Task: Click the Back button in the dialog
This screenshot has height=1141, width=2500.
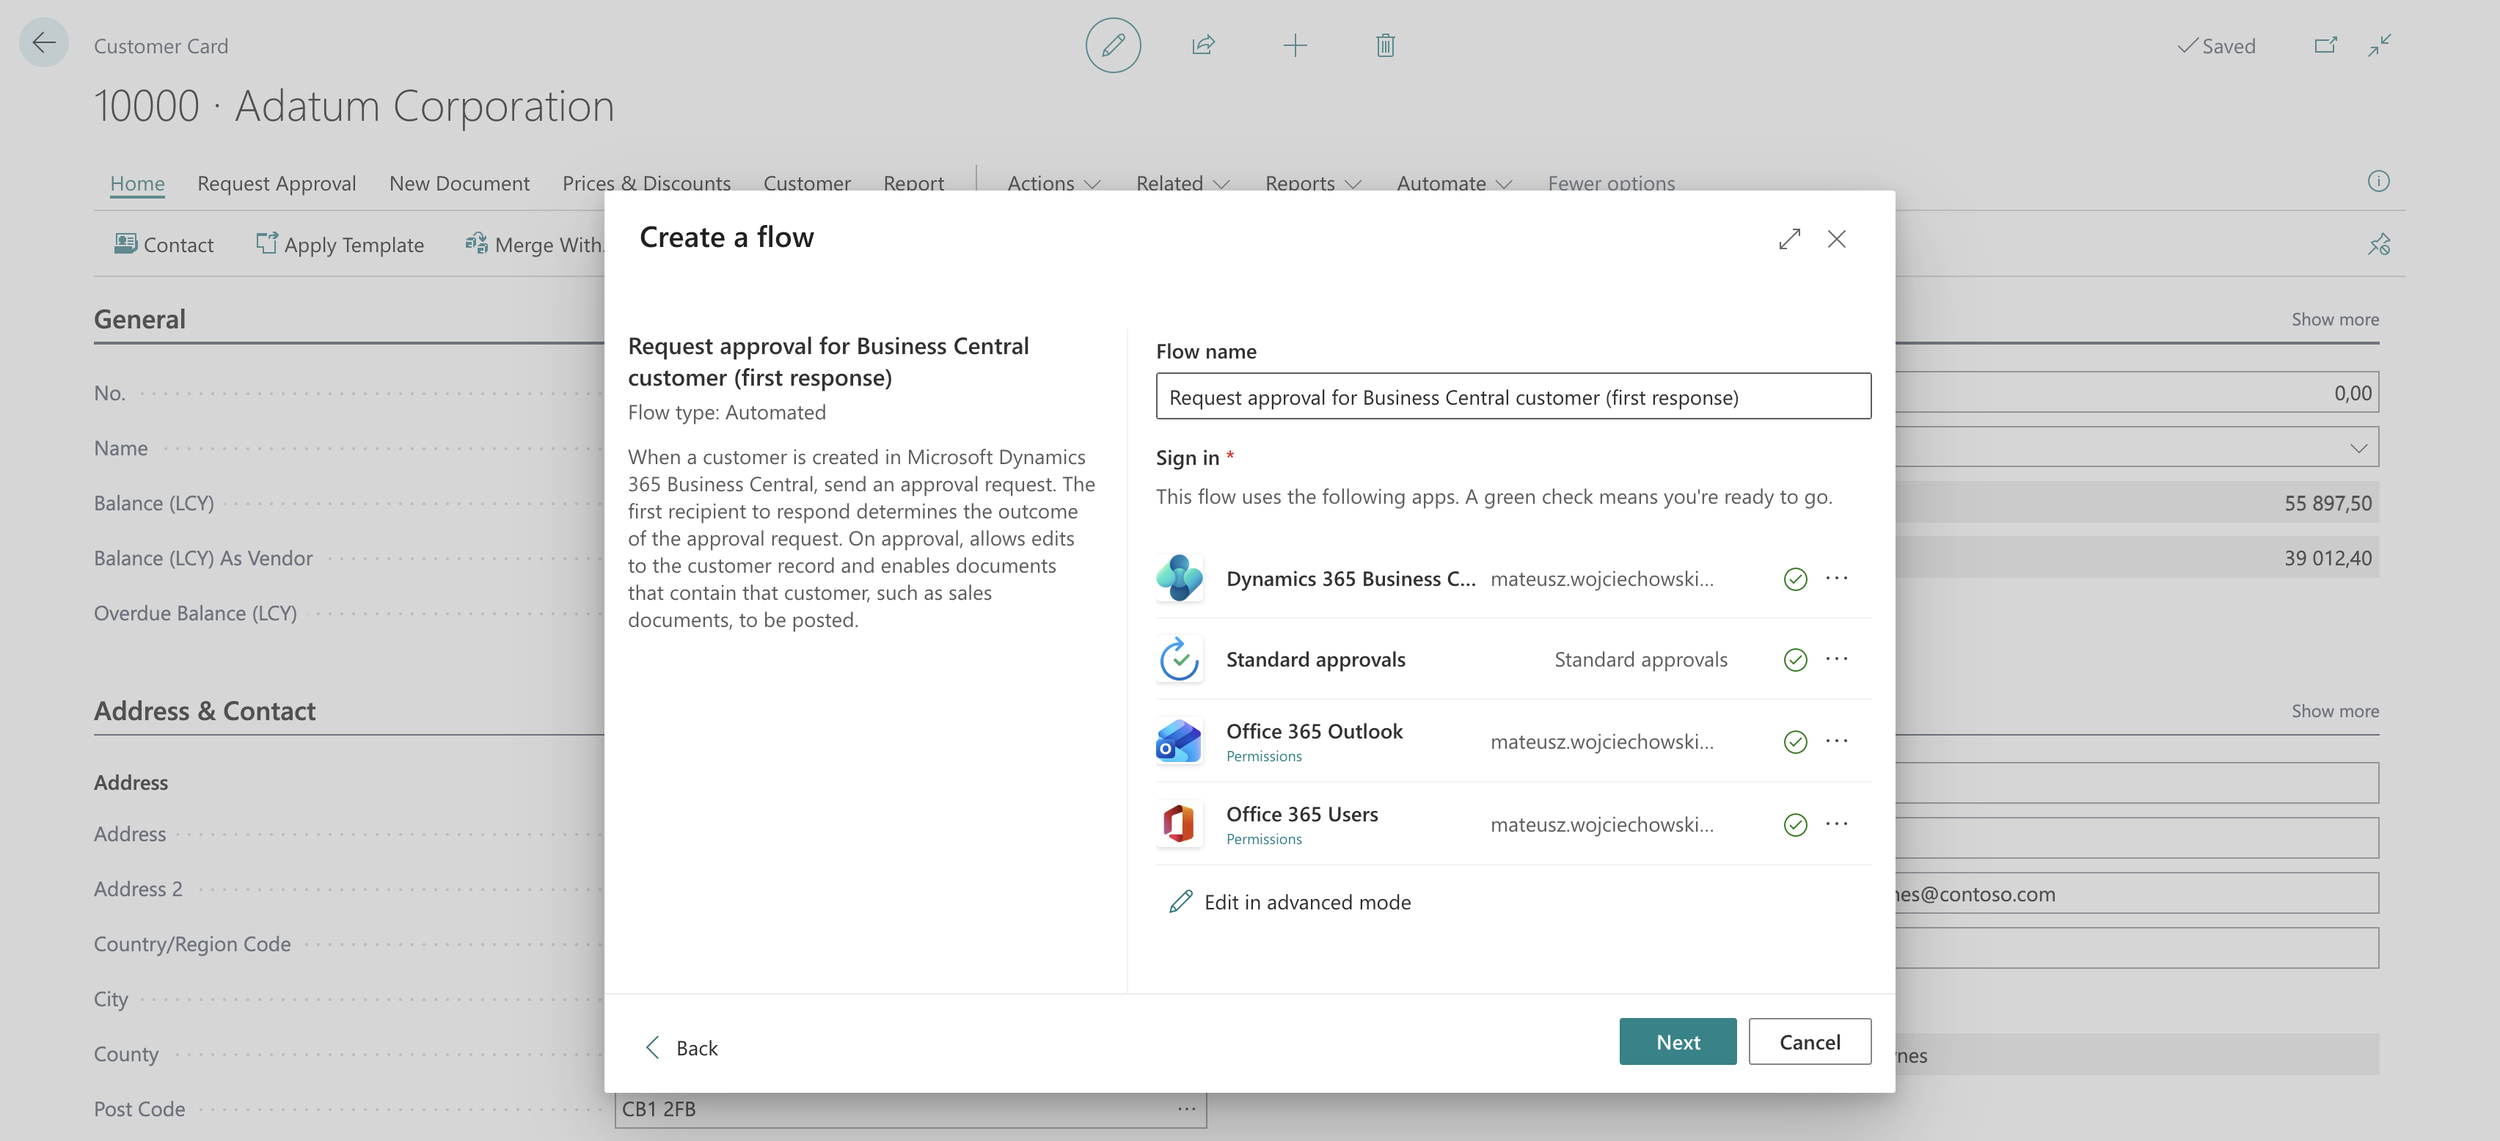Action: pos(682,1047)
